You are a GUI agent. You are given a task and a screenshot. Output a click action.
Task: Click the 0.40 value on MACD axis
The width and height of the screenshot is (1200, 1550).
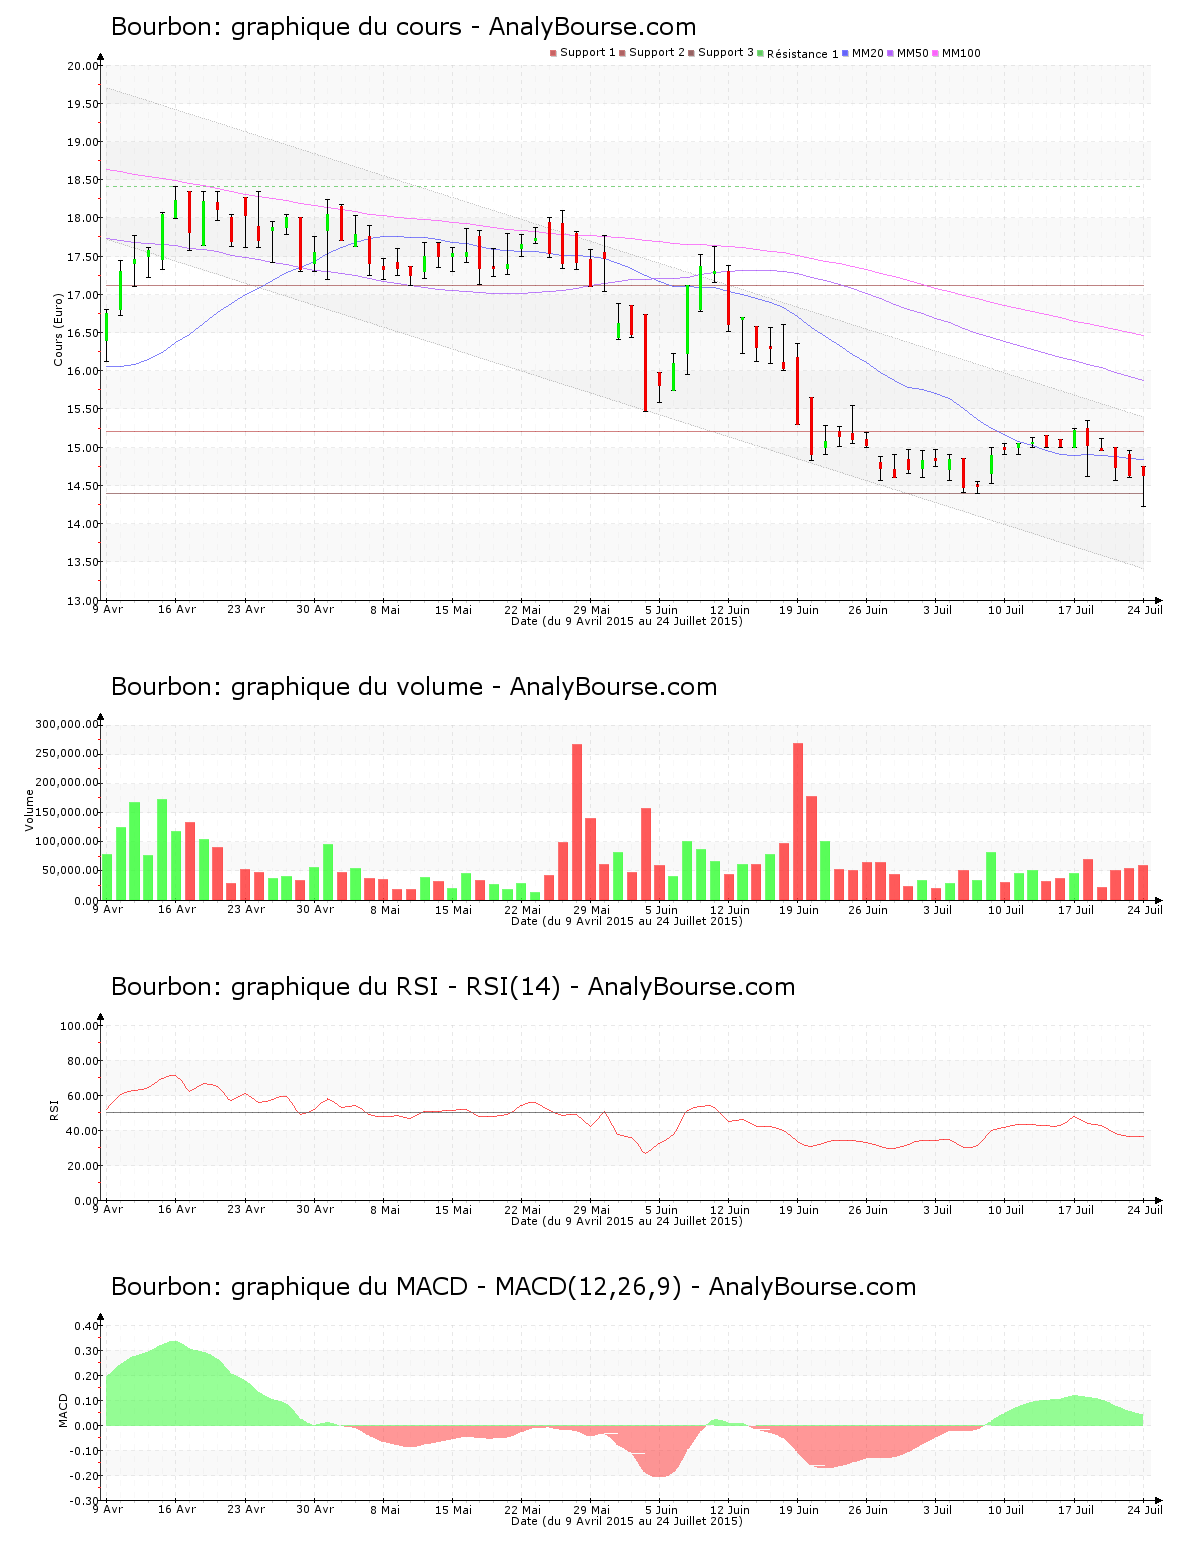tap(87, 1327)
